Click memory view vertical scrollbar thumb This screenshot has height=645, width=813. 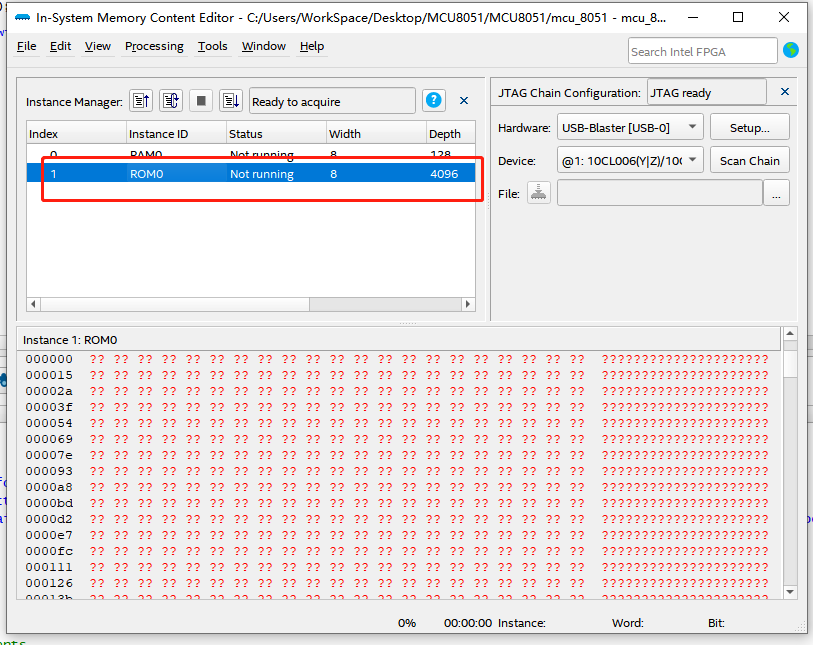(x=790, y=363)
